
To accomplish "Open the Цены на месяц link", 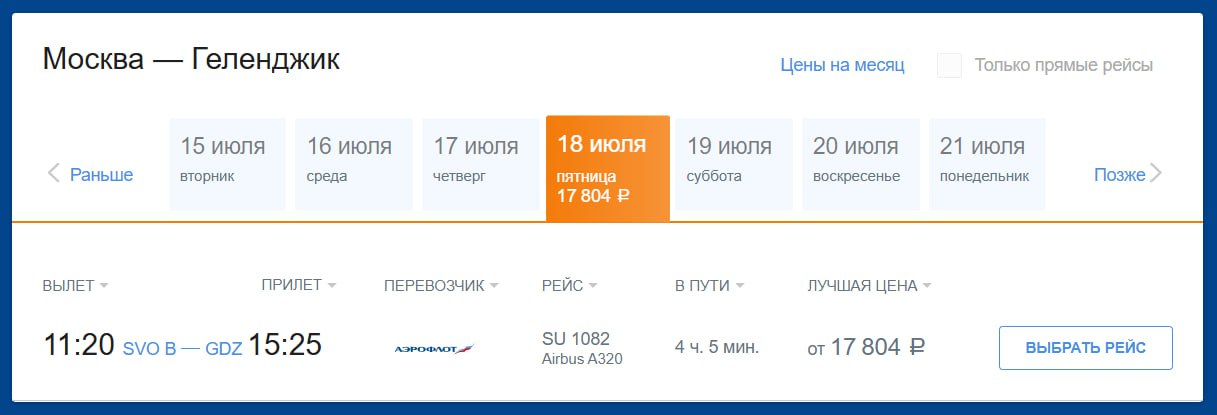I will click(x=842, y=66).
